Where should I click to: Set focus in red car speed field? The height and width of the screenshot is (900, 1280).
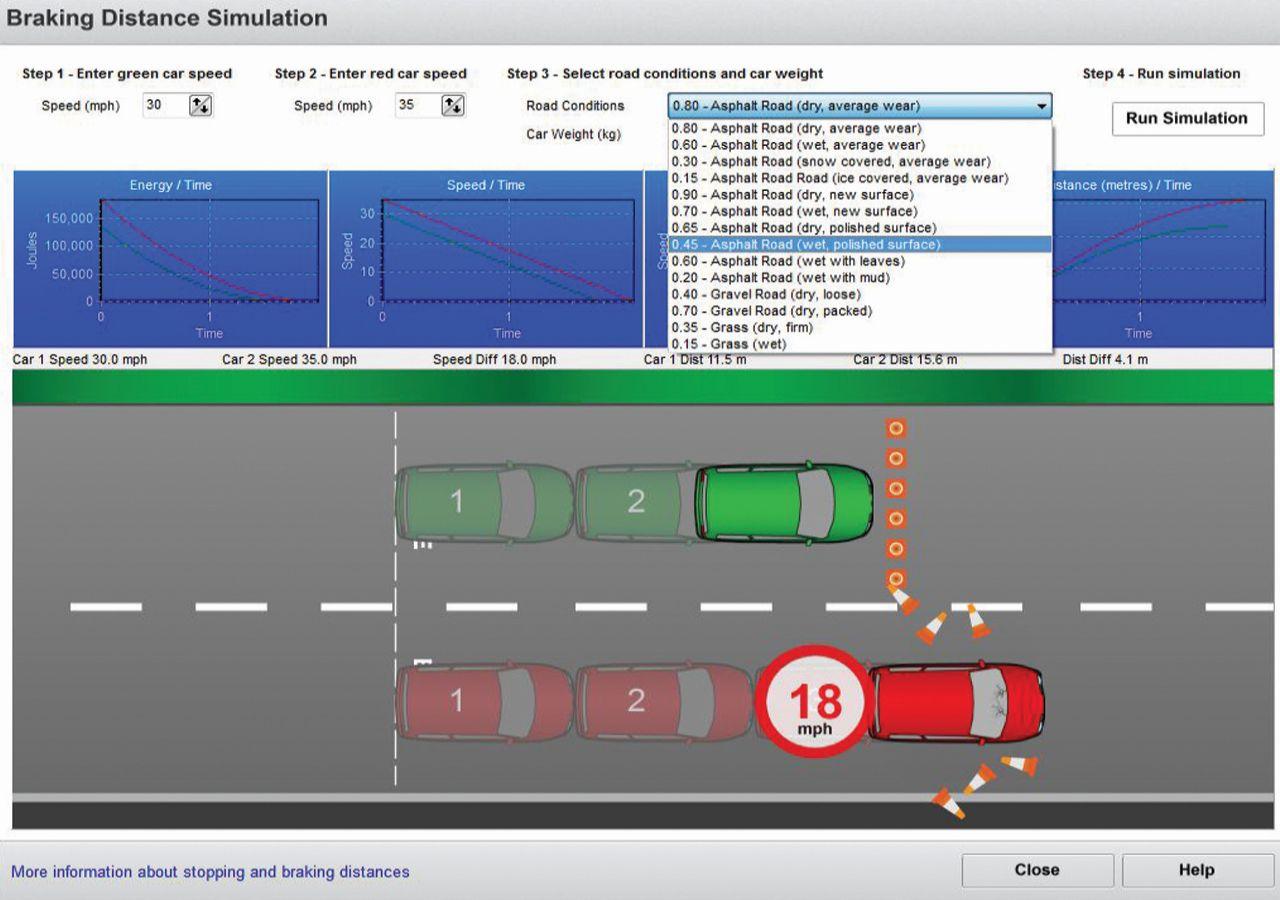point(417,105)
